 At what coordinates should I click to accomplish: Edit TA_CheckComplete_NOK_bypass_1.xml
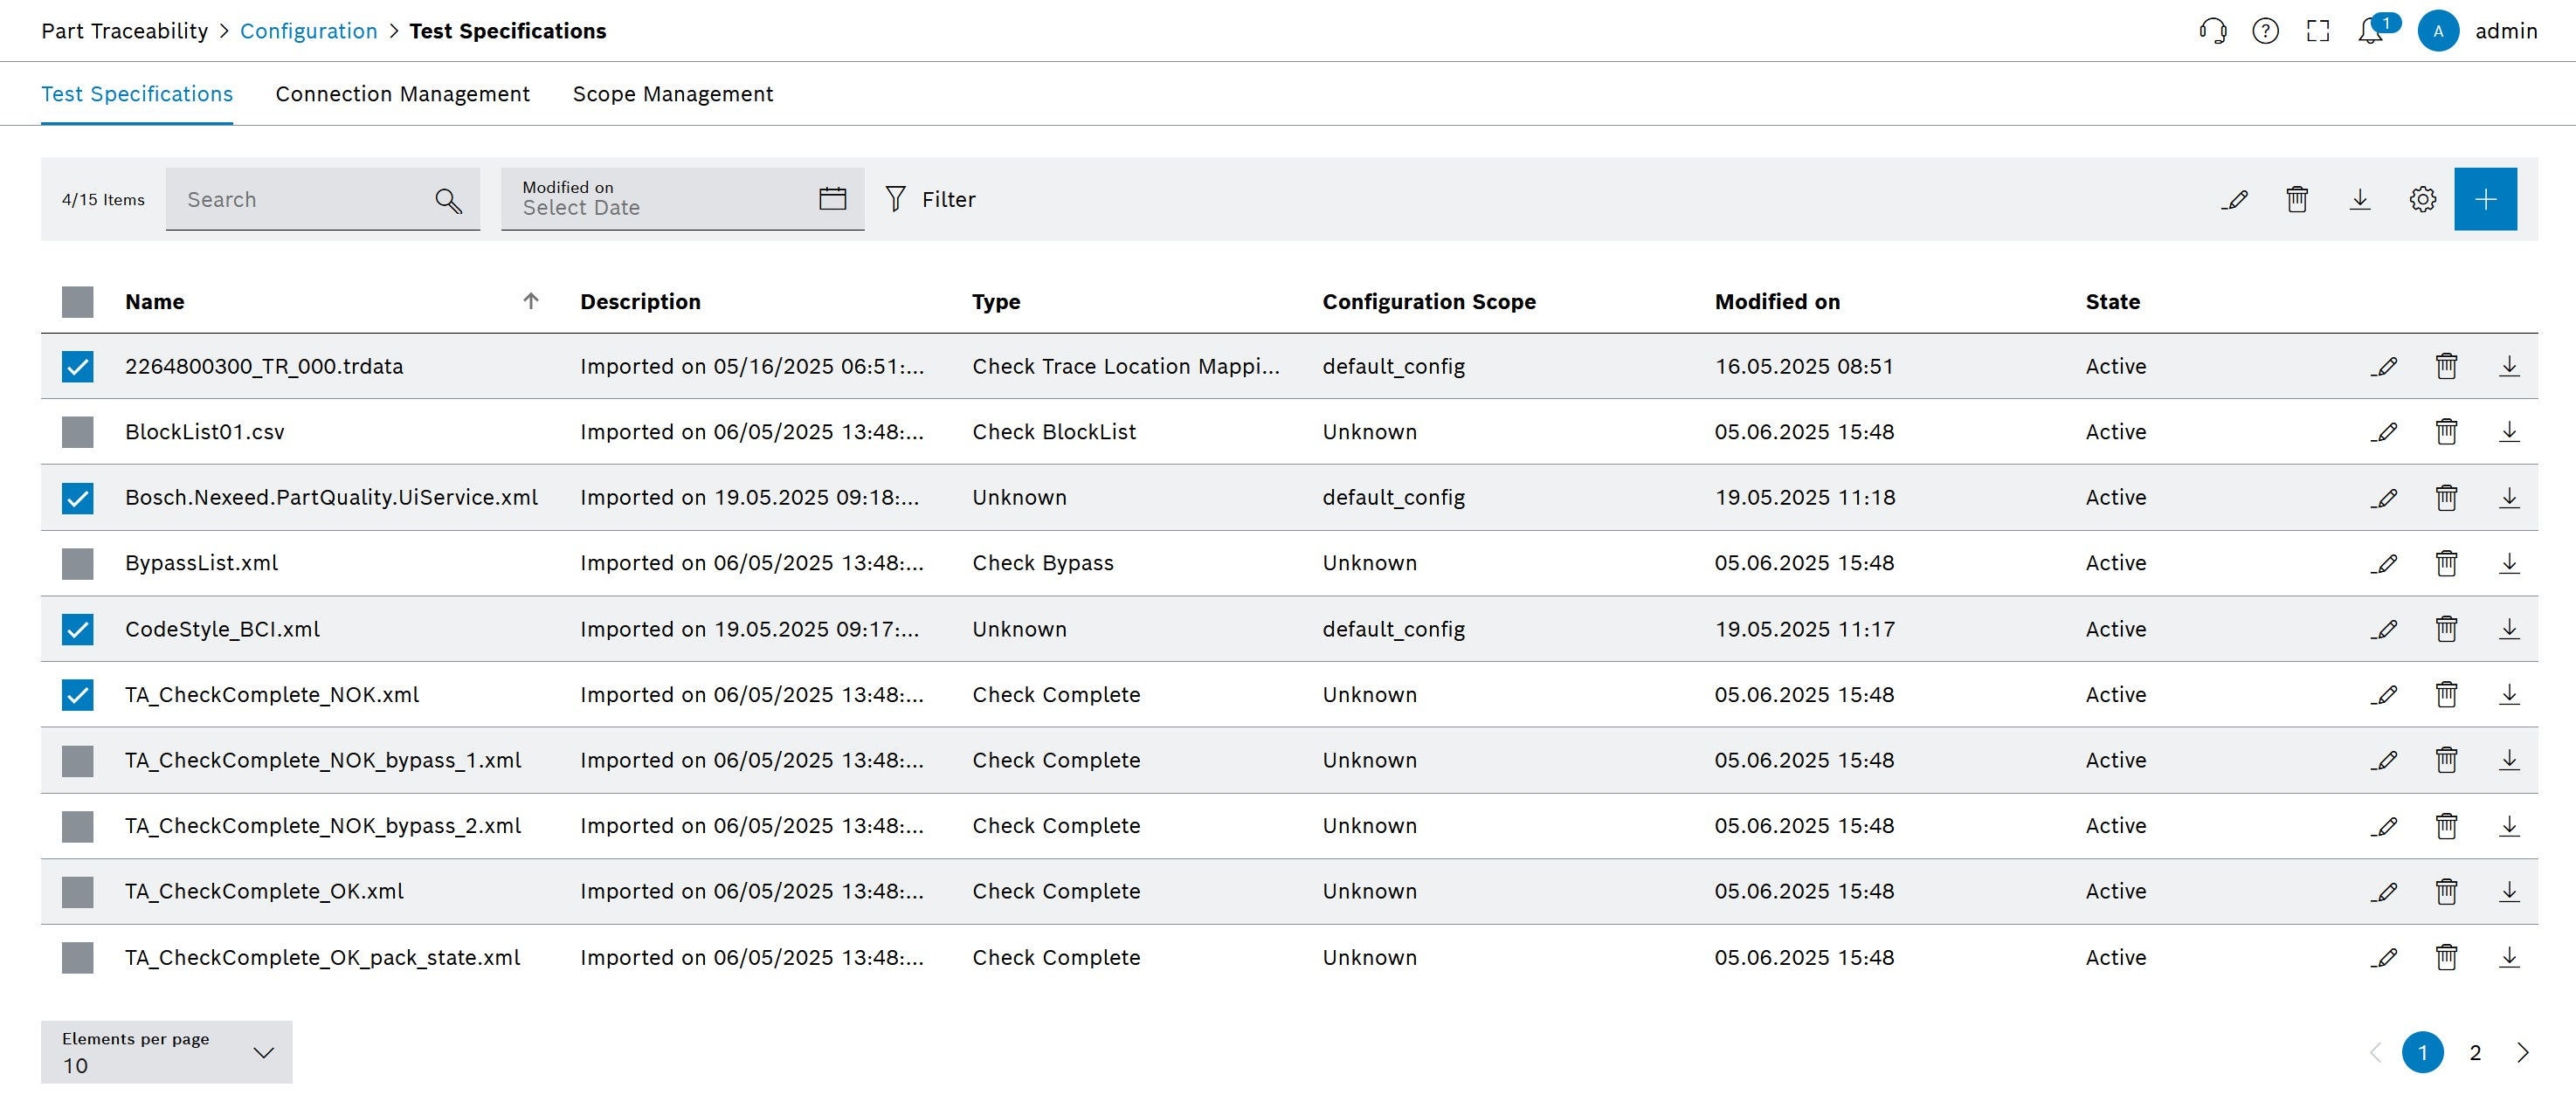click(x=2384, y=760)
